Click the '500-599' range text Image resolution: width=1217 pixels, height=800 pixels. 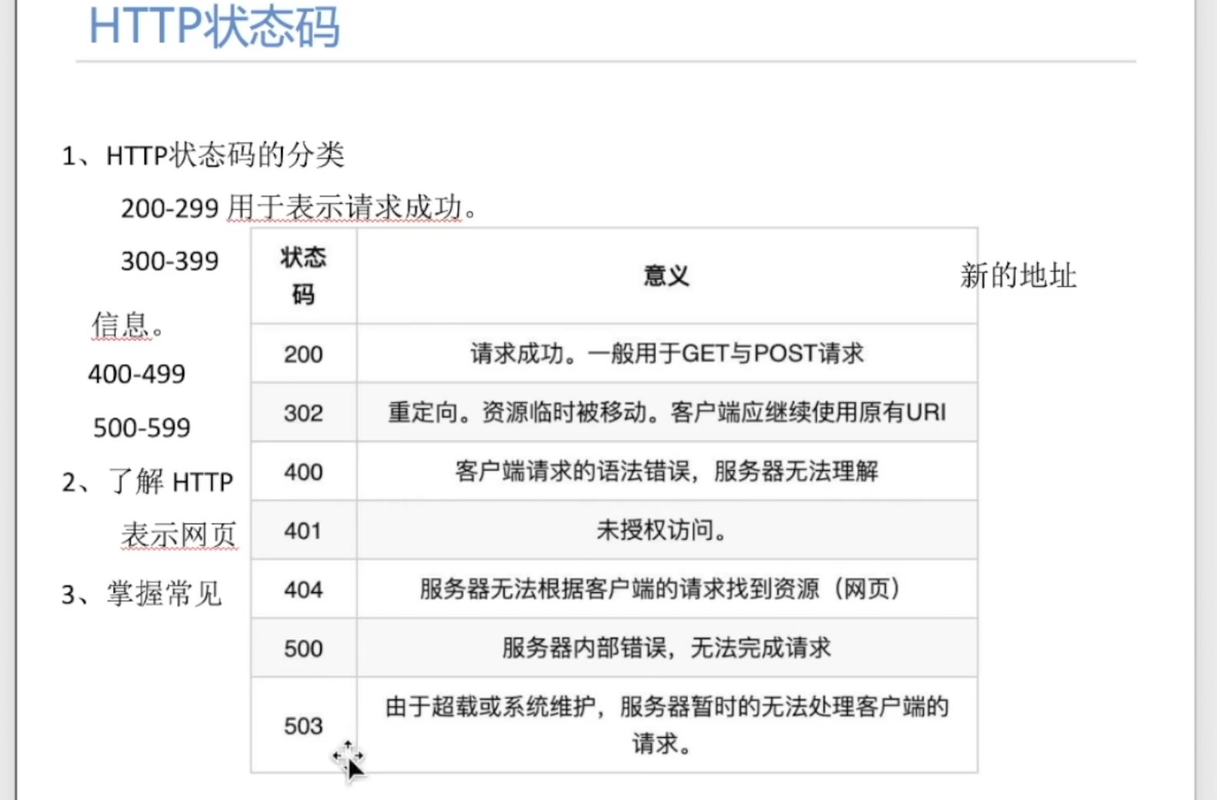[x=142, y=428]
